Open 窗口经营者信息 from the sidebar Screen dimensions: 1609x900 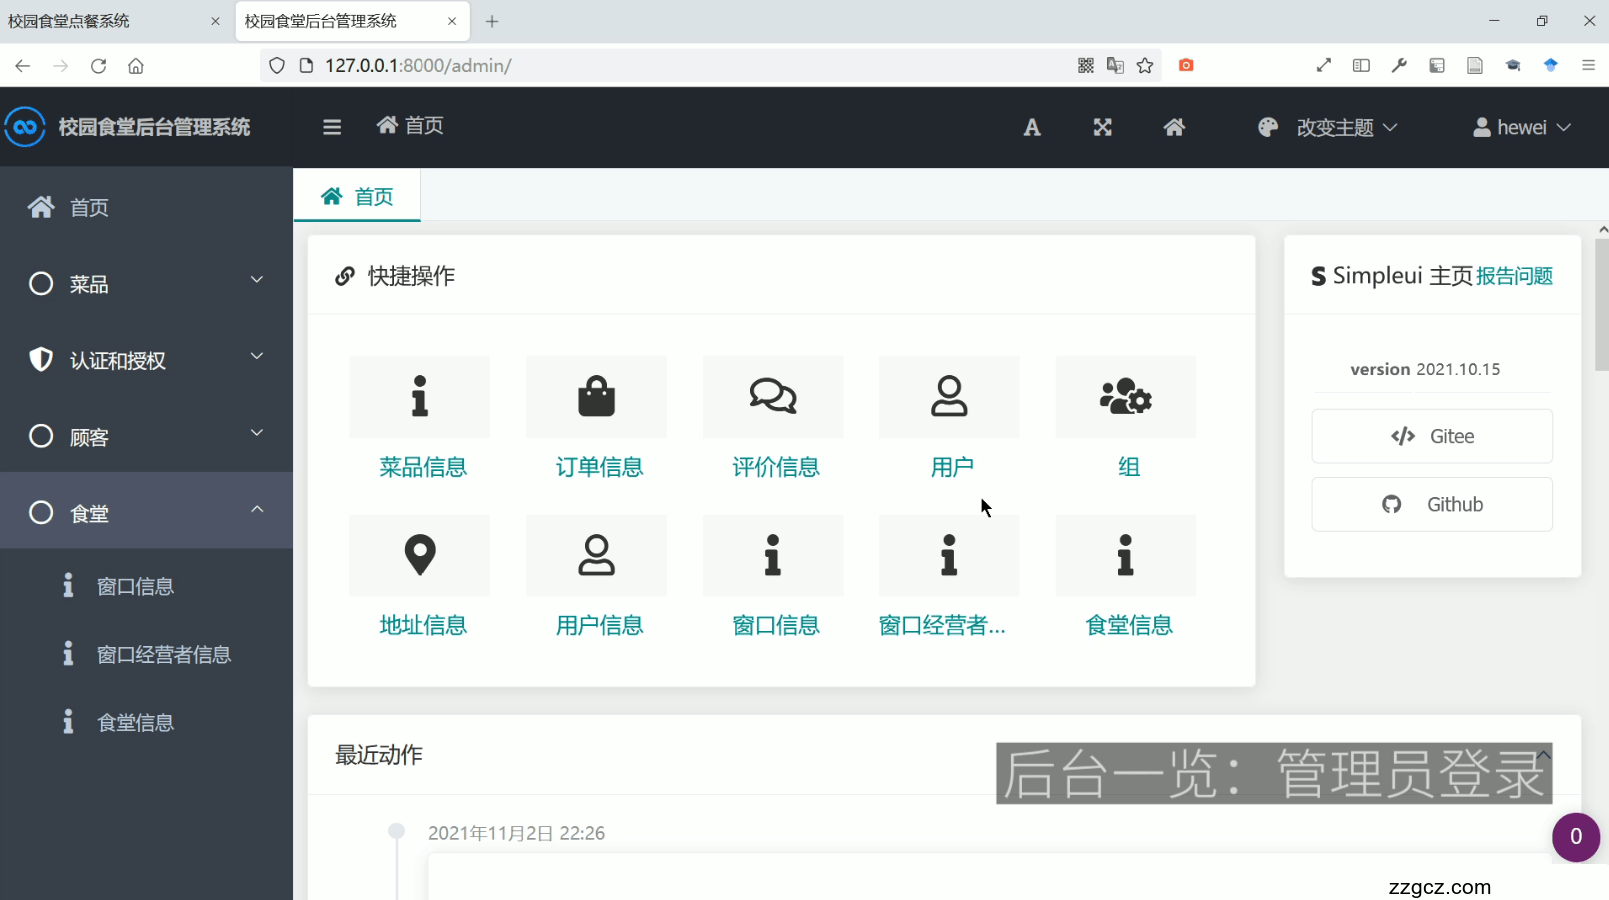166,654
